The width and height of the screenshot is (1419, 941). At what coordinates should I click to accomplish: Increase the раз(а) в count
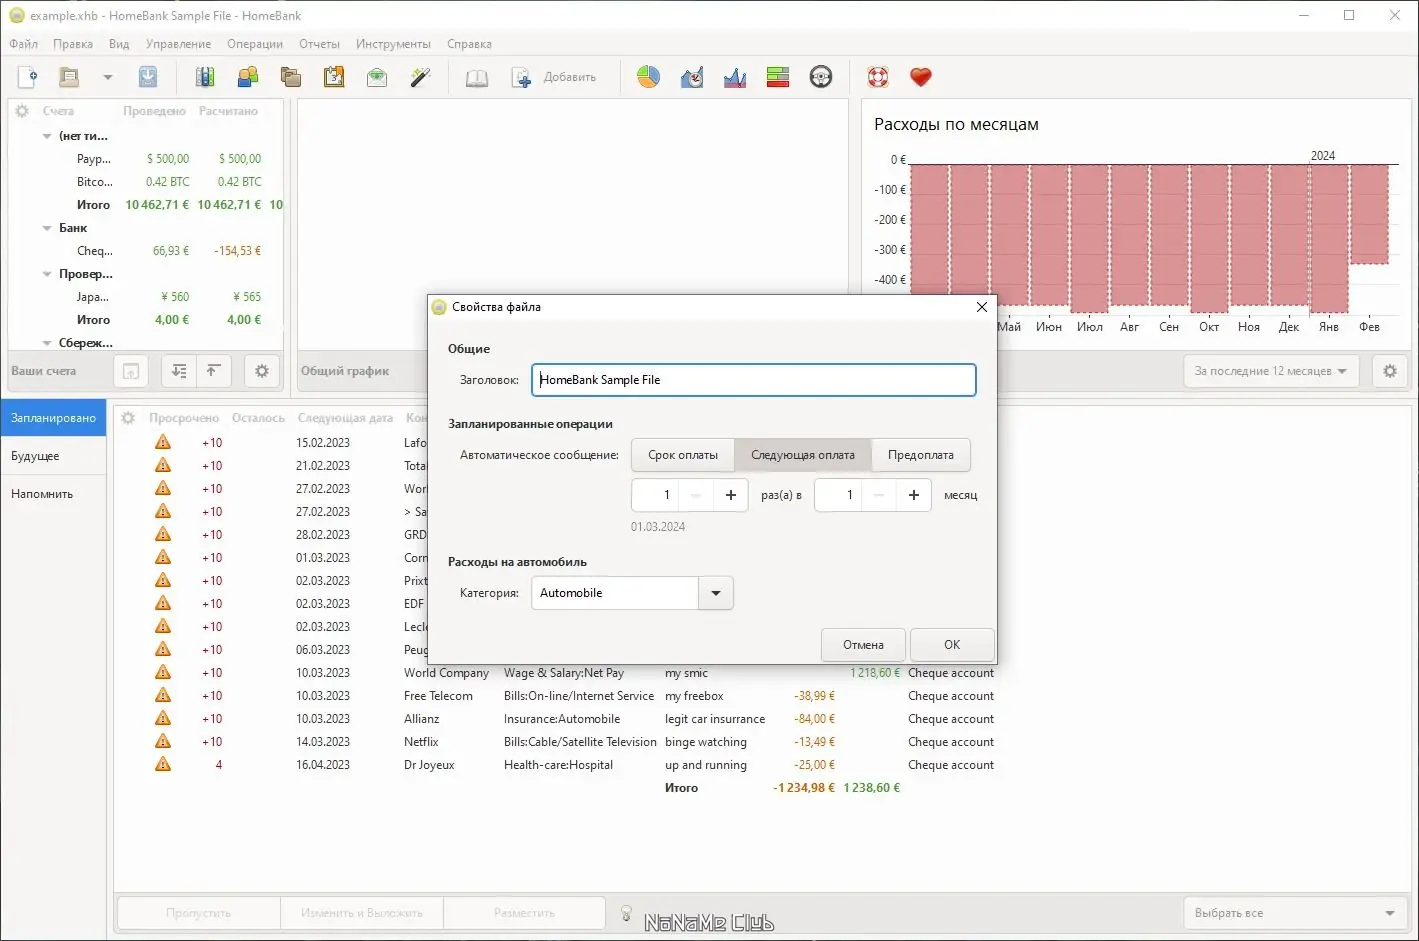coord(731,495)
